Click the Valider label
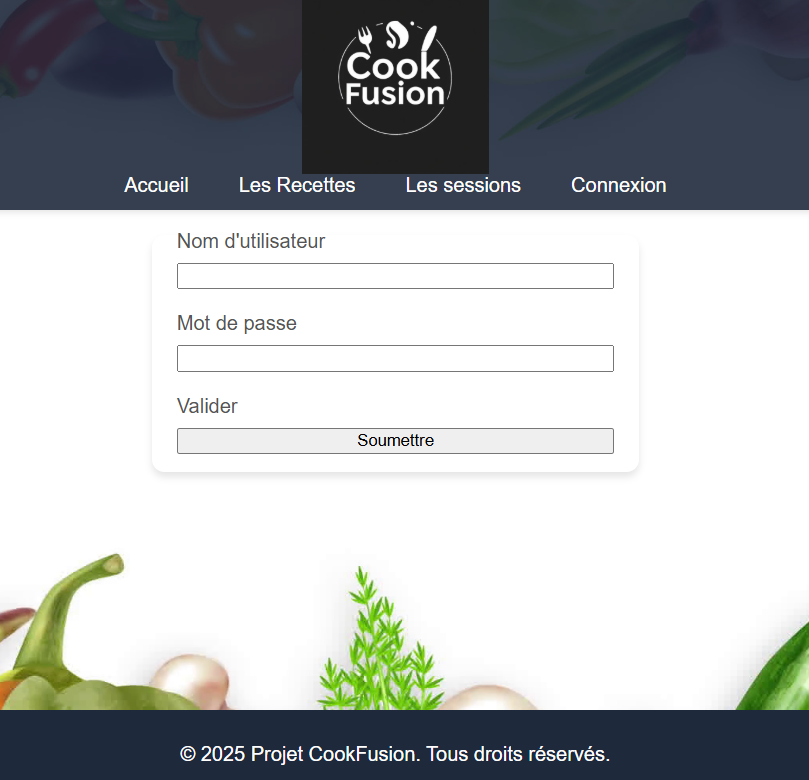The height and width of the screenshot is (780, 809). [x=207, y=406]
